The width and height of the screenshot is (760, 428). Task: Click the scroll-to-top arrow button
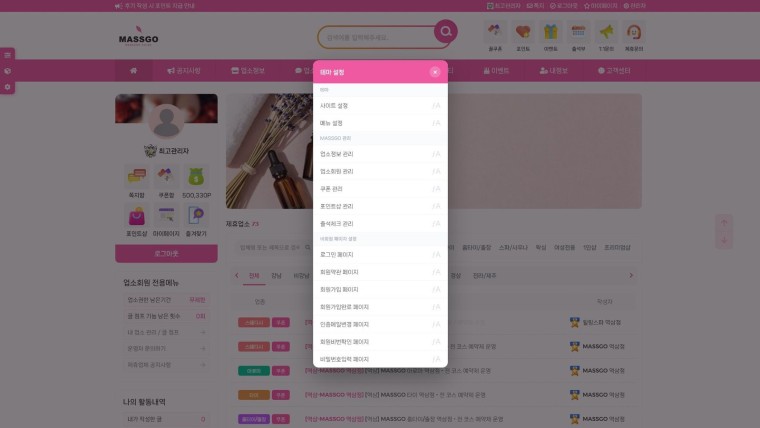pyautogui.click(x=724, y=223)
